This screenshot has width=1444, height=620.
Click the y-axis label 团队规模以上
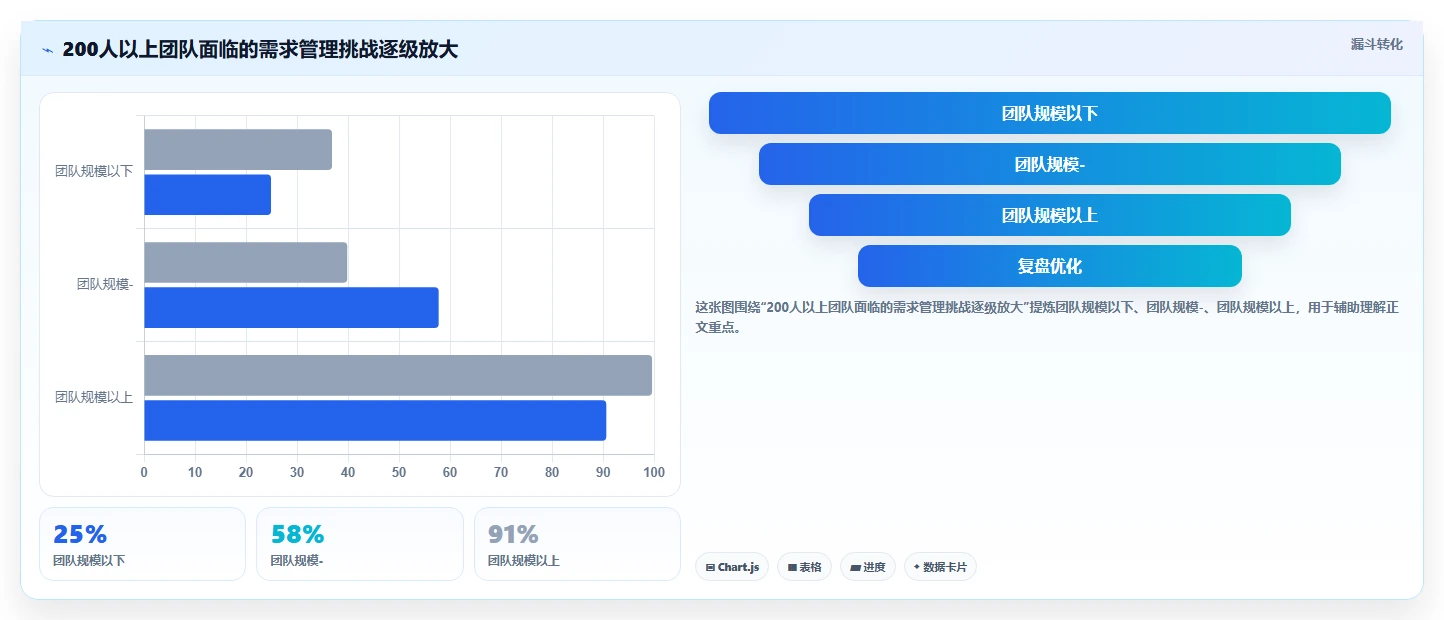coord(94,397)
